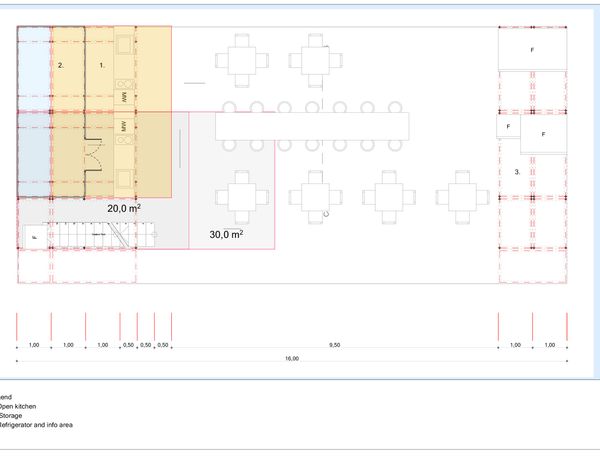This screenshot has height=460, width=600.
Task: Click the Refrigerator and info area legend entry
Action: coord(35,426)
